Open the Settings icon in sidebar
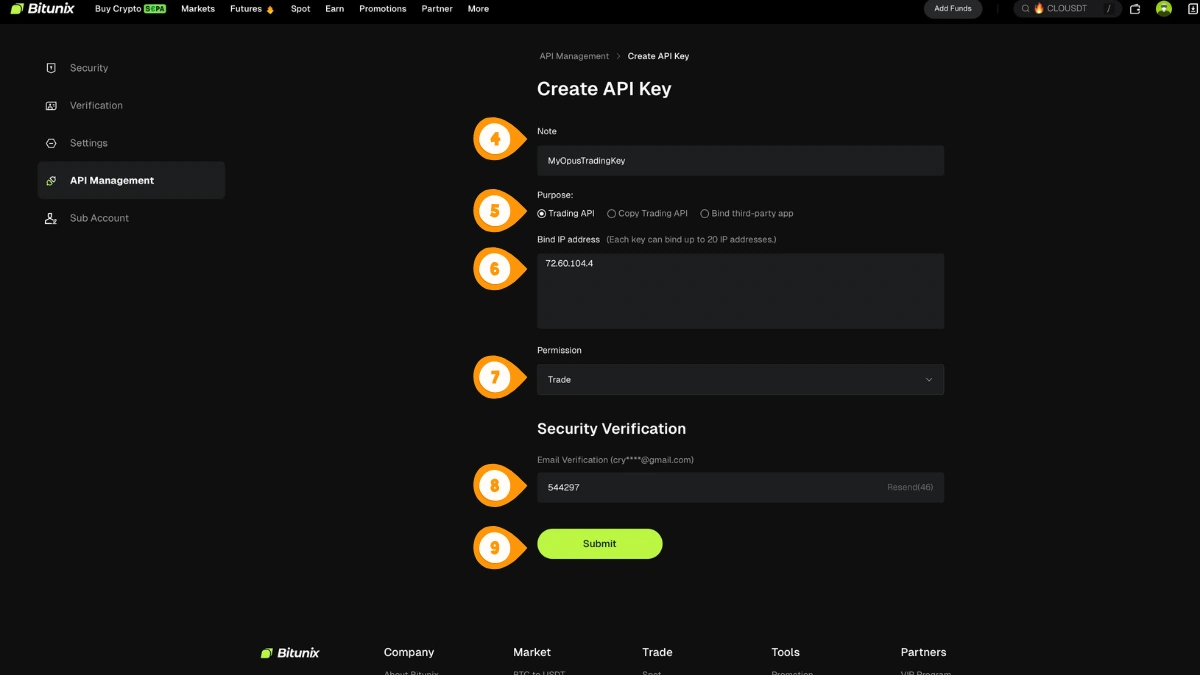This screenshot has width=1200, height=675. 51,143
